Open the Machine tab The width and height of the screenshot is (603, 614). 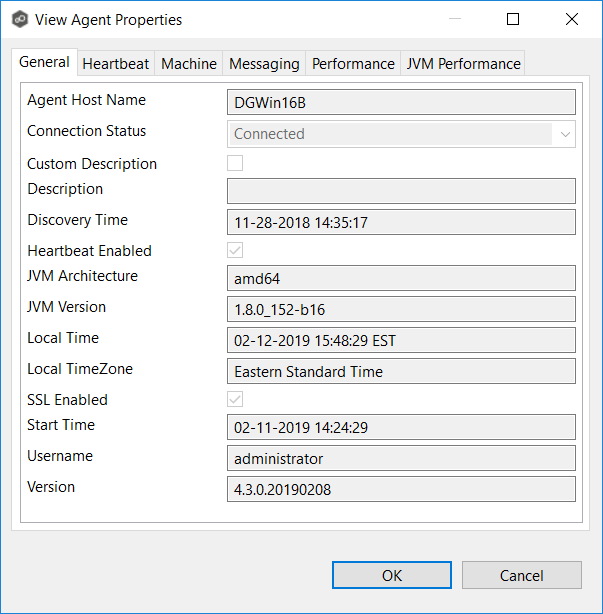coord(189,64)
